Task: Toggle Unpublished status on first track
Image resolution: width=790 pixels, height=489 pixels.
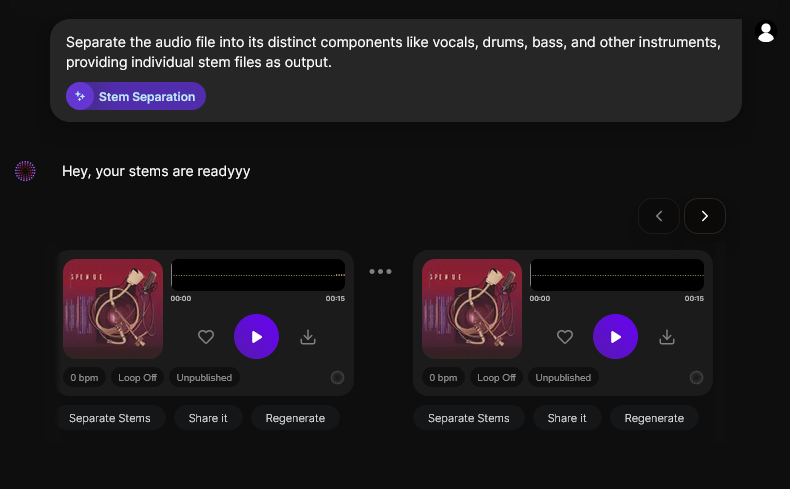Action: click(204, 378)
